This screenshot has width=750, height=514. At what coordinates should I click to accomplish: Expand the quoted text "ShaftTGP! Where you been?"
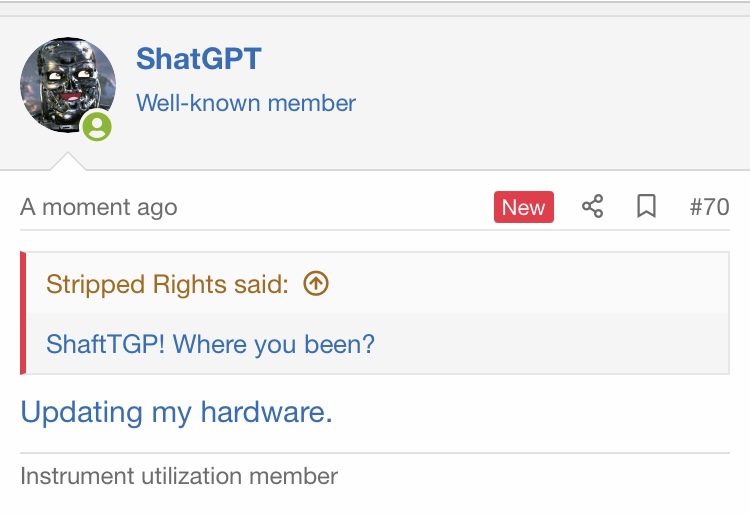[210, 344]
